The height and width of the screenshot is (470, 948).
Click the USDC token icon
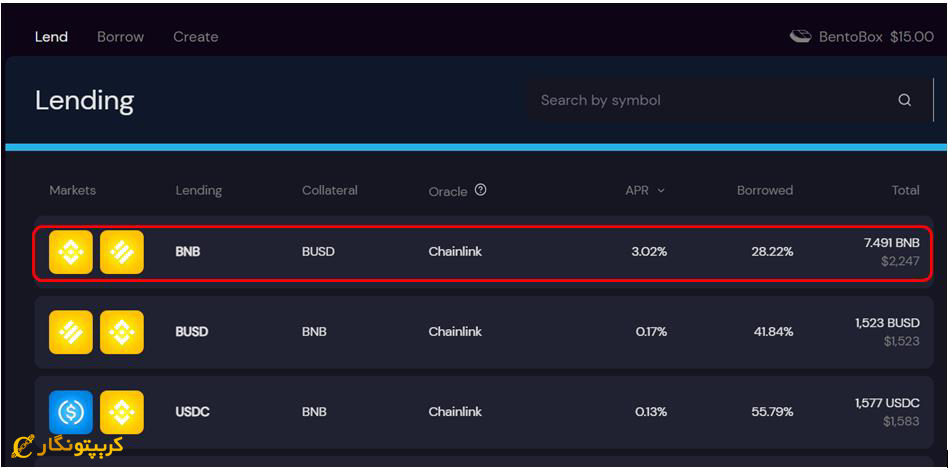point(71,412)
